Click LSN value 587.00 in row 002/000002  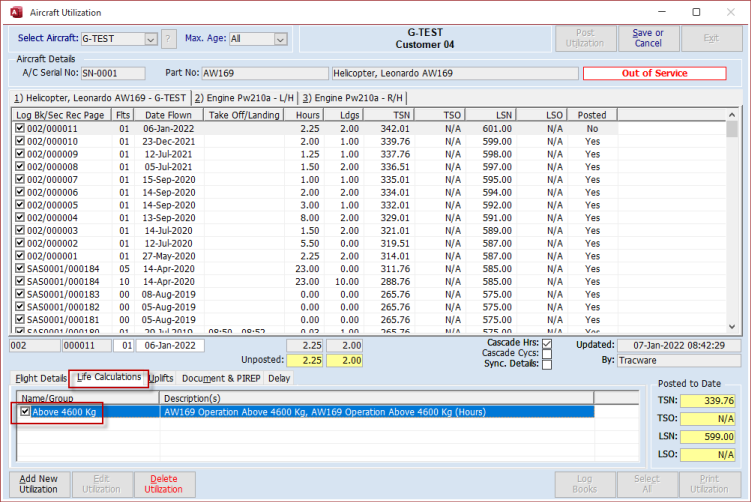click(497, 243)
